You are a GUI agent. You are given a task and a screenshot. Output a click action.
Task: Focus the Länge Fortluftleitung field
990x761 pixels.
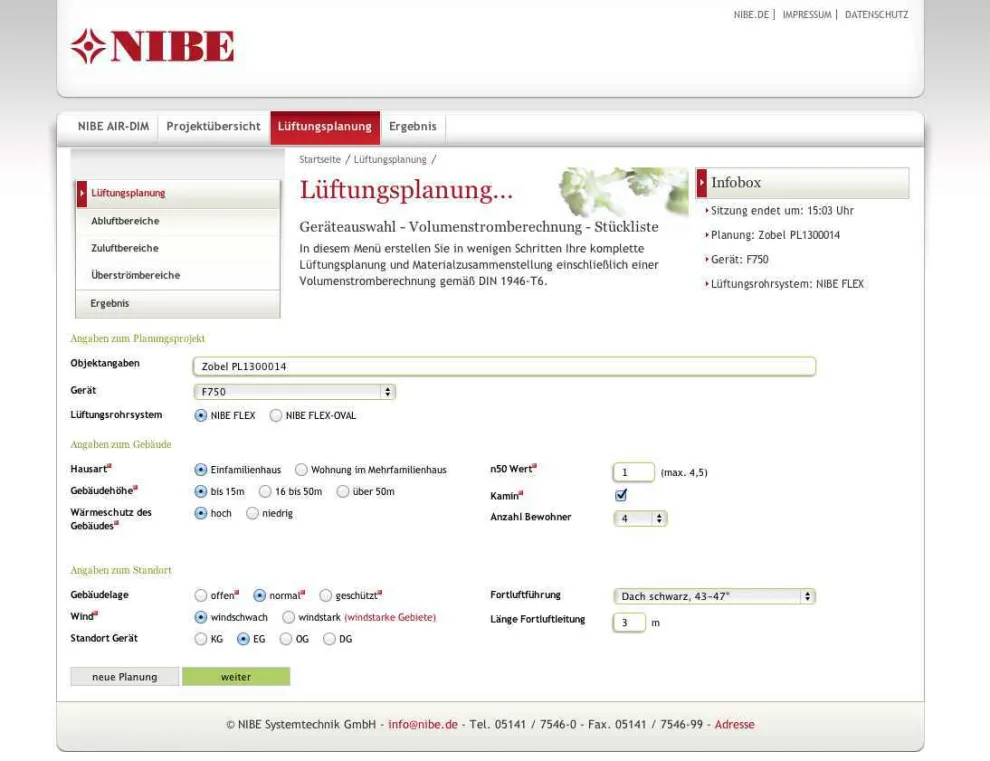[x=629, y=623]
